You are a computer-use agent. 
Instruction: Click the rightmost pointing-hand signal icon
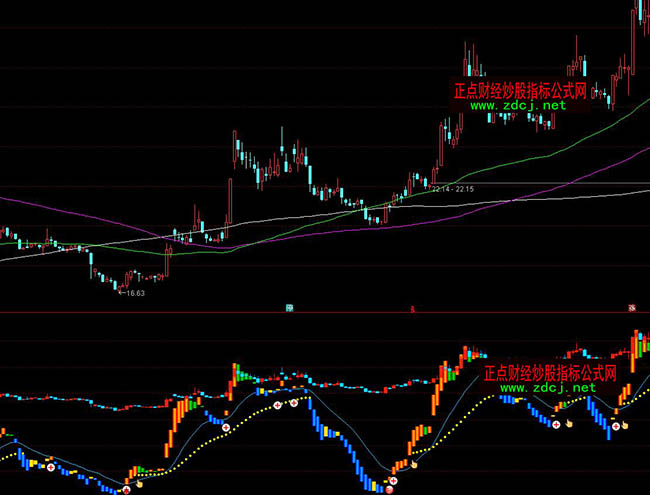pyautogui.click(x=627, y=425)
